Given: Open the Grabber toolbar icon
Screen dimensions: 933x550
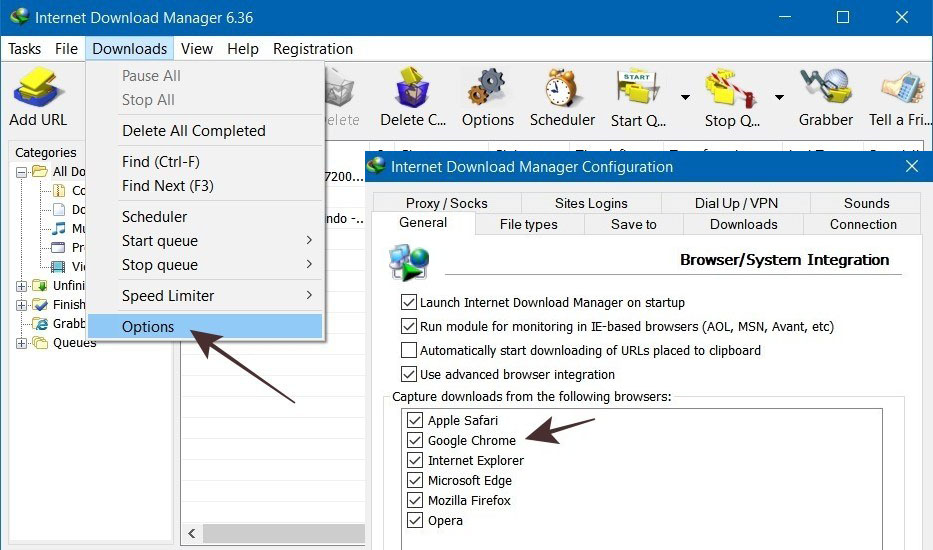Looking at the screenshot, I should pos(825,87).
